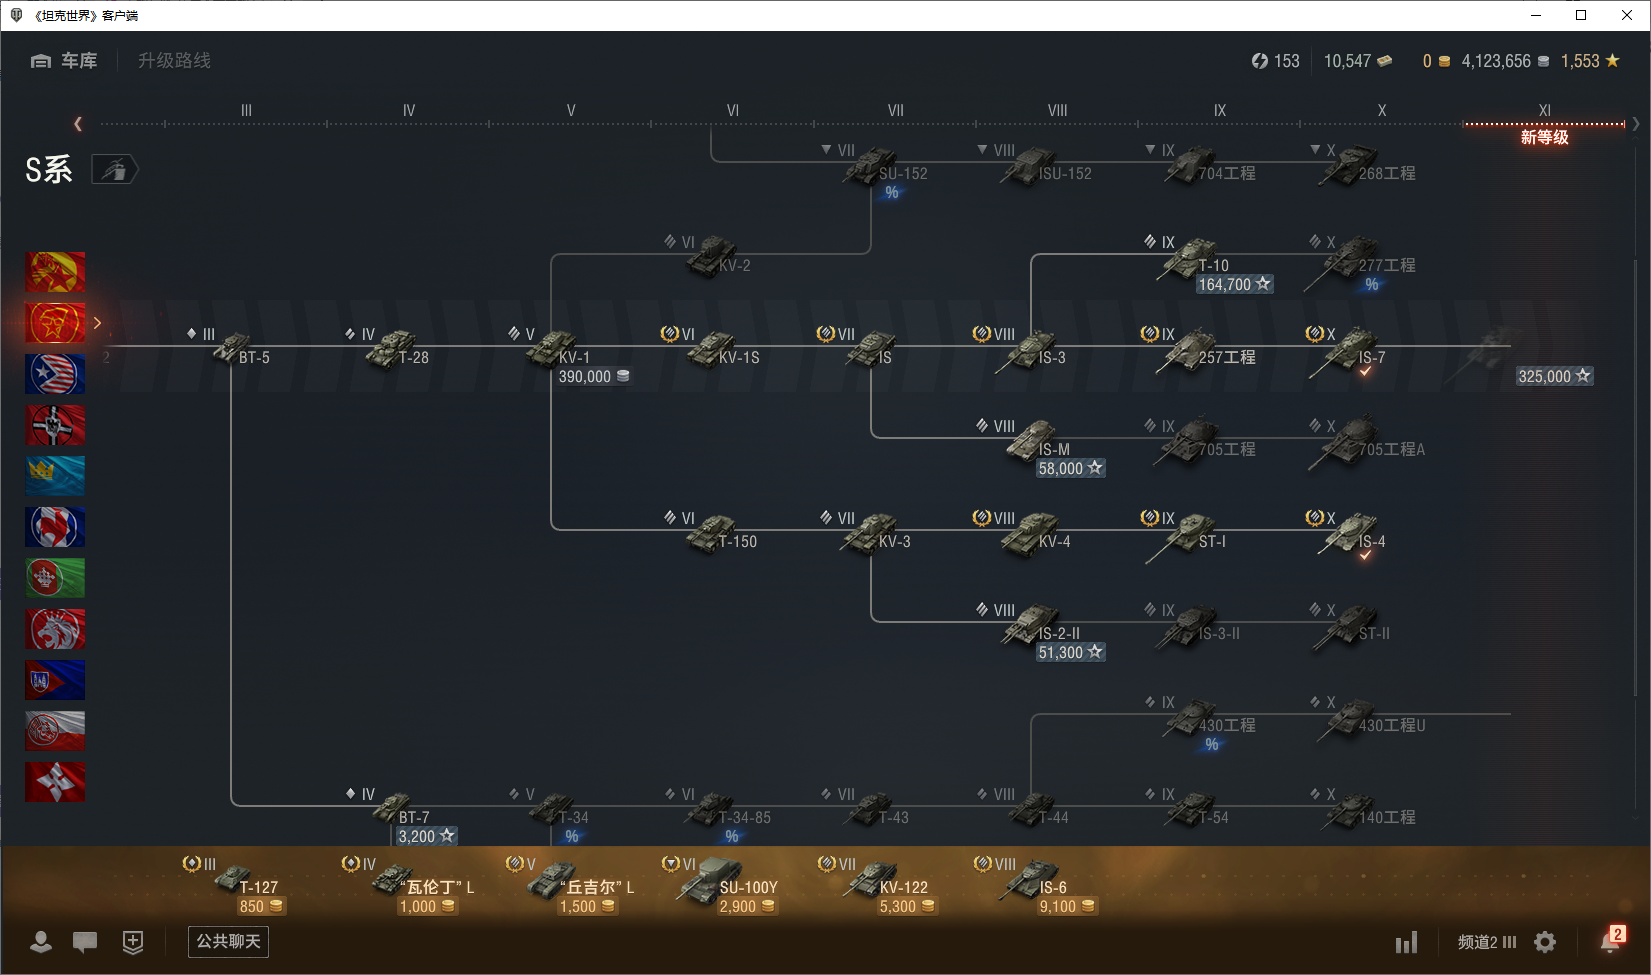Open the chat bubble icon
Viewport: 1651px width, 975px height.
click(85, 942)
